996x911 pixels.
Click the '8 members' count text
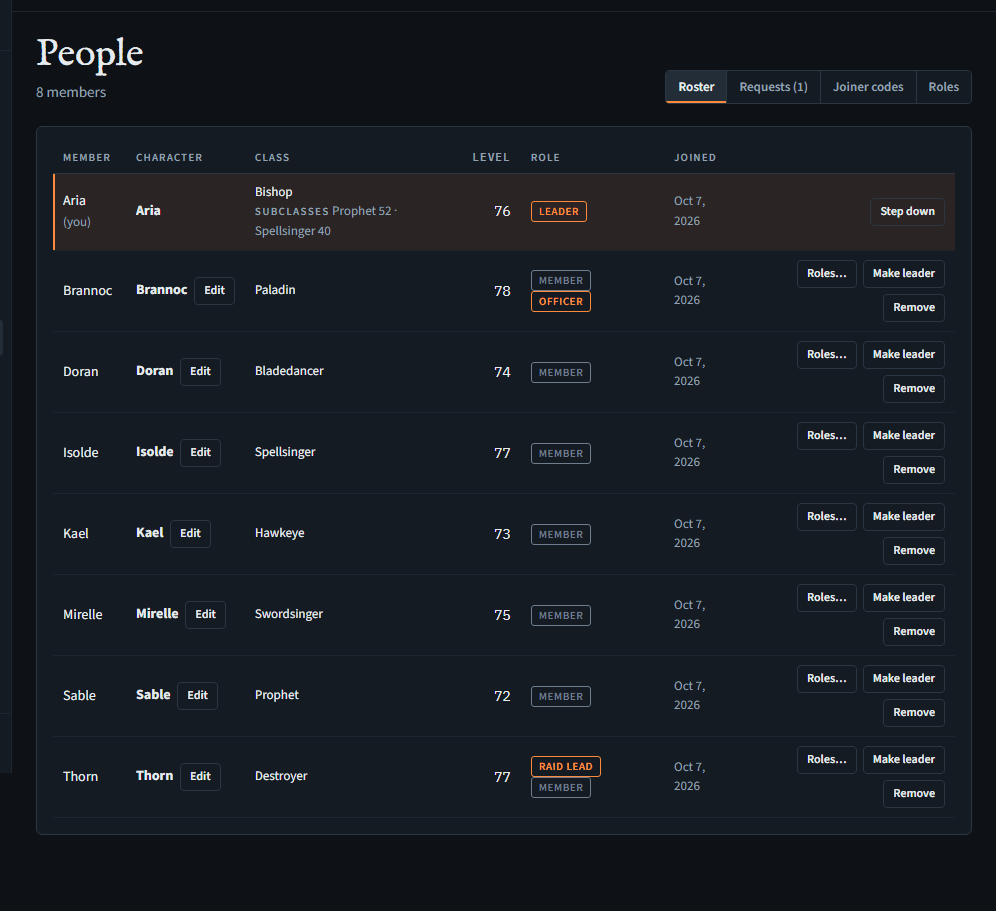[71, 93]
